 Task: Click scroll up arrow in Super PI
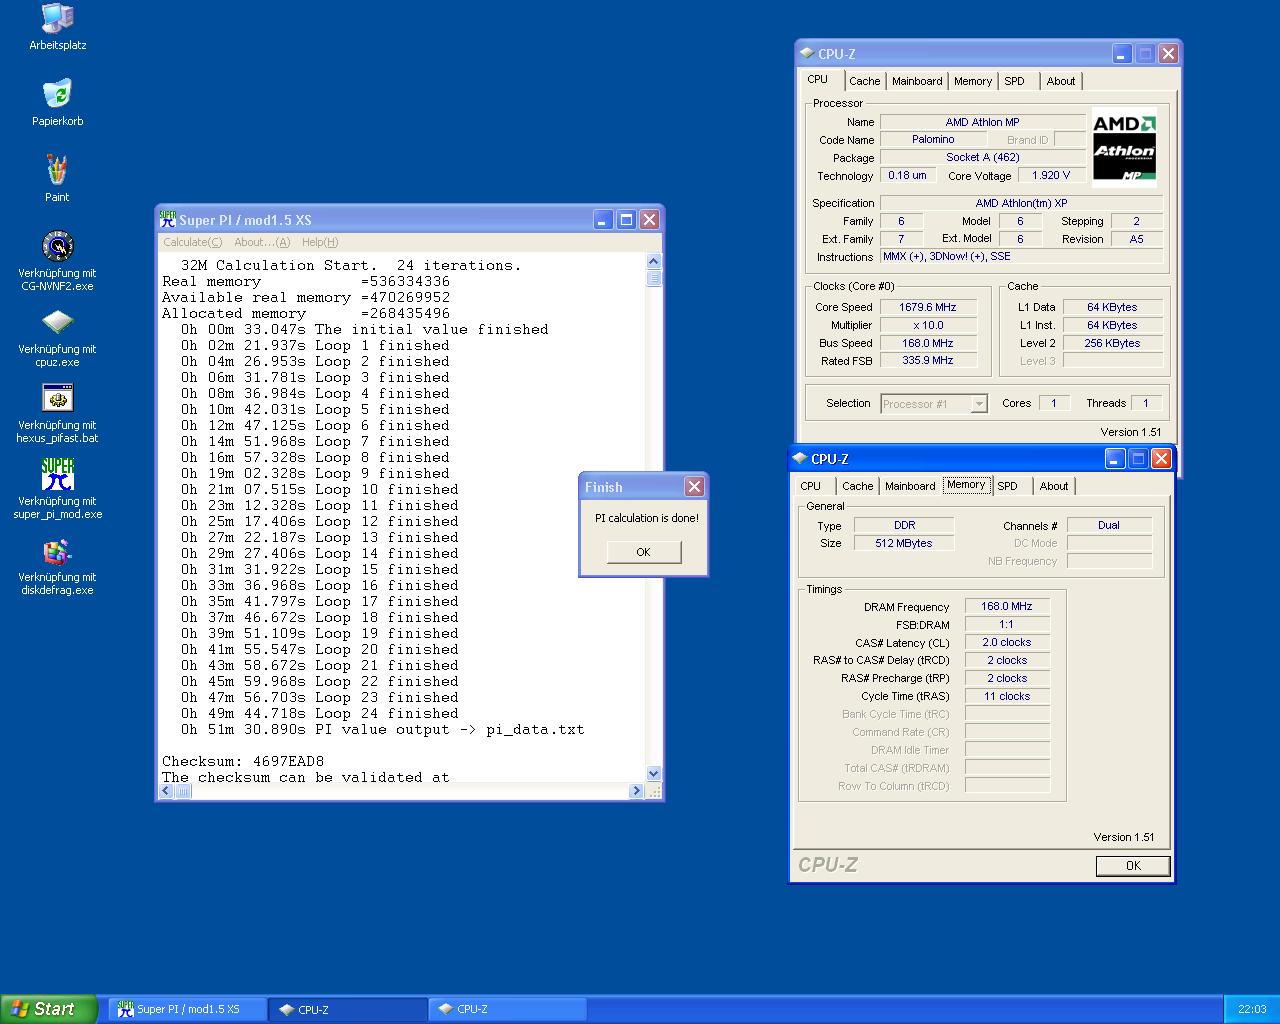click(654, 261)
